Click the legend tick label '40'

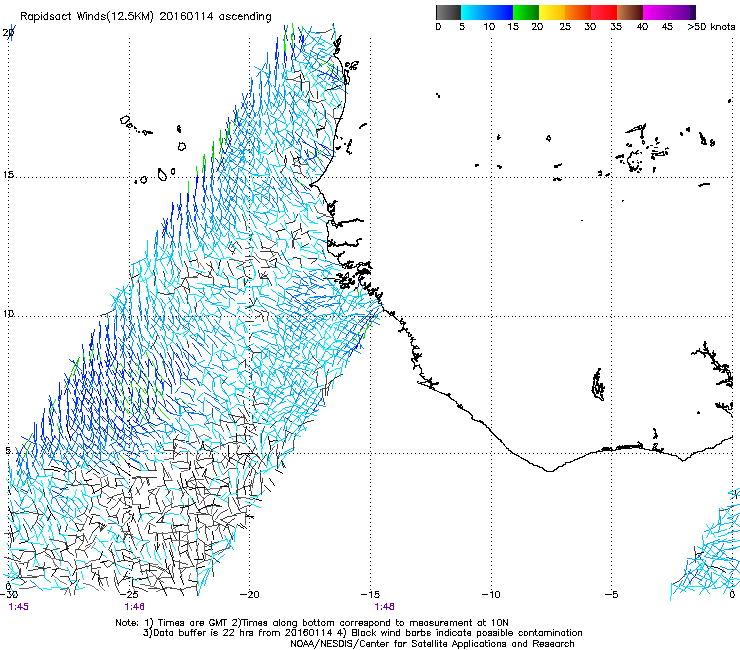point(642,27)
